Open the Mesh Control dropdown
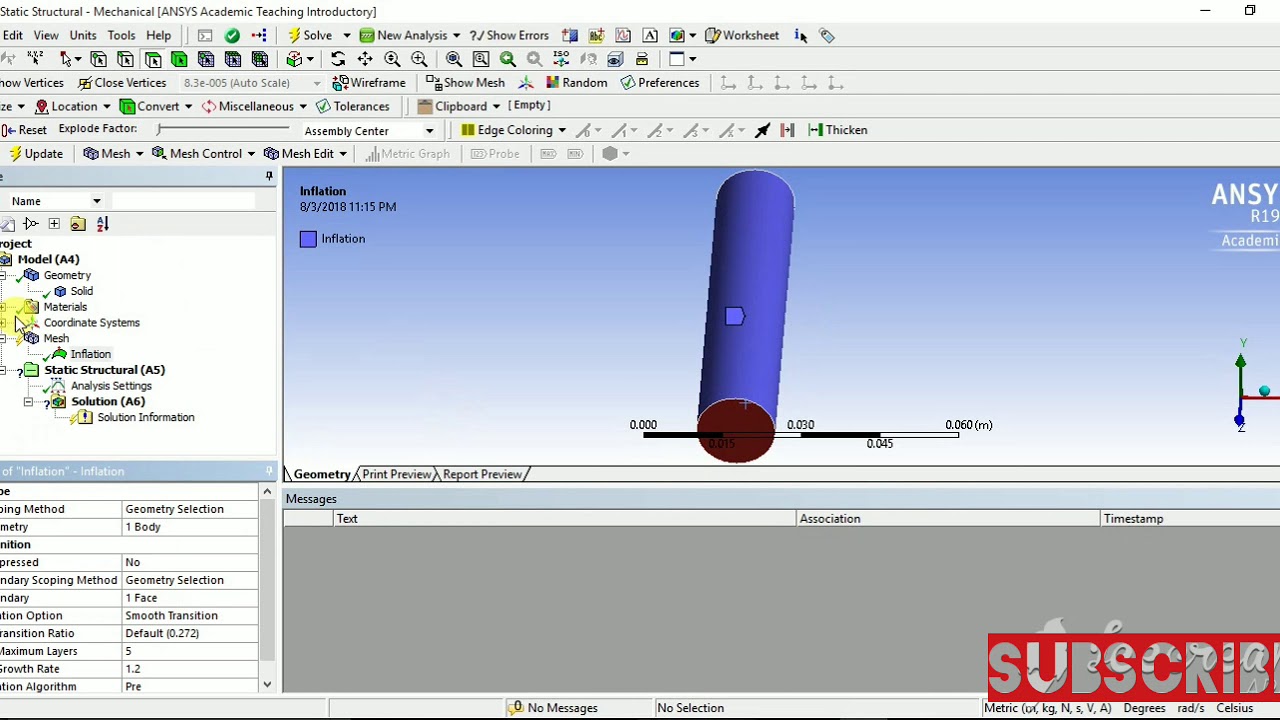 (x=250, y=154)
